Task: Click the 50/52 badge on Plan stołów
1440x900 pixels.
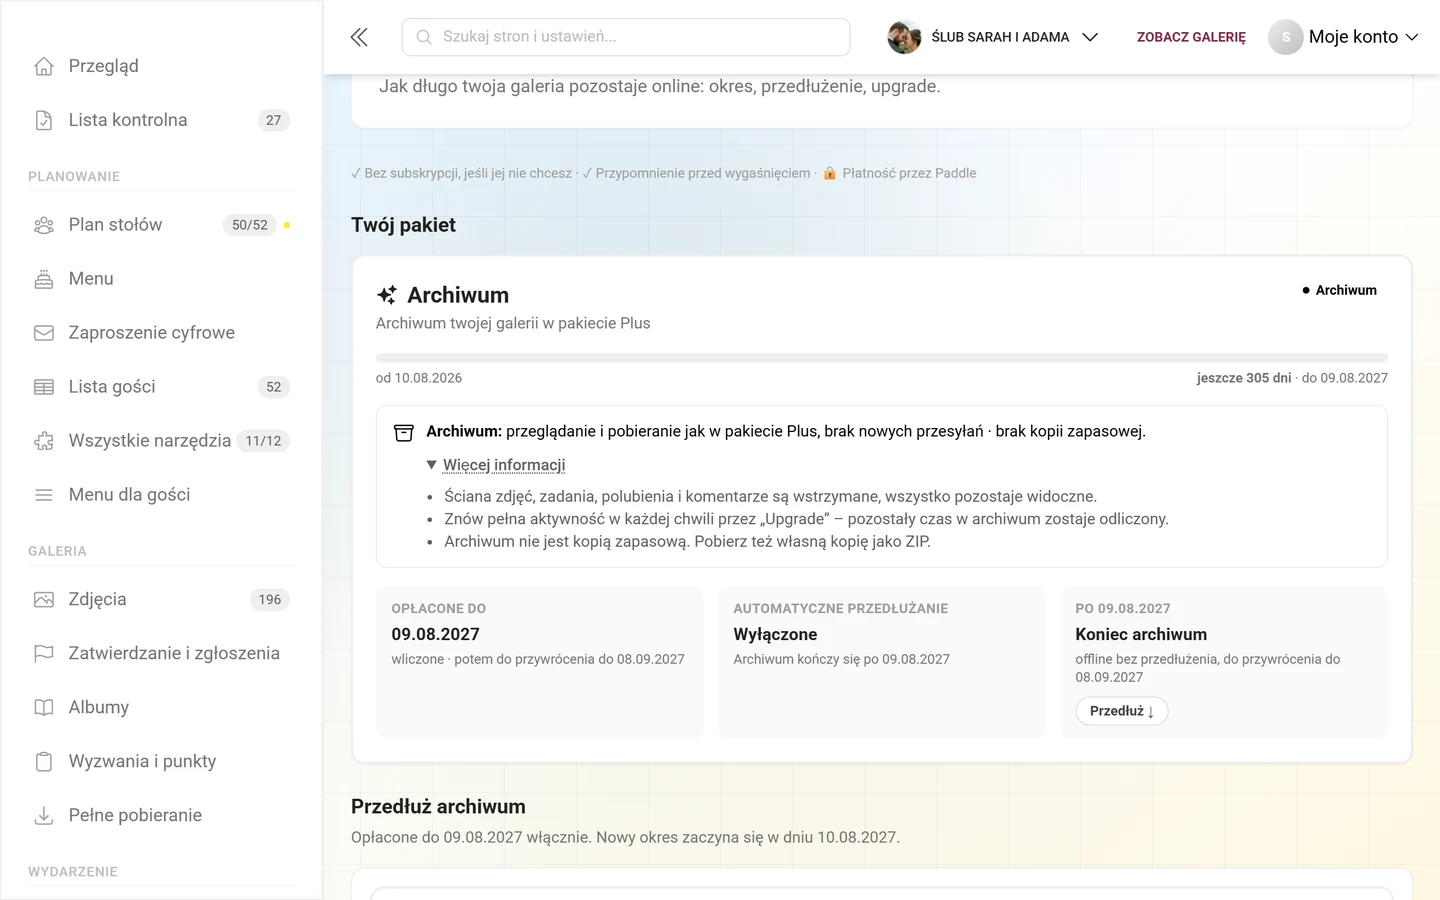Action: 250,225
